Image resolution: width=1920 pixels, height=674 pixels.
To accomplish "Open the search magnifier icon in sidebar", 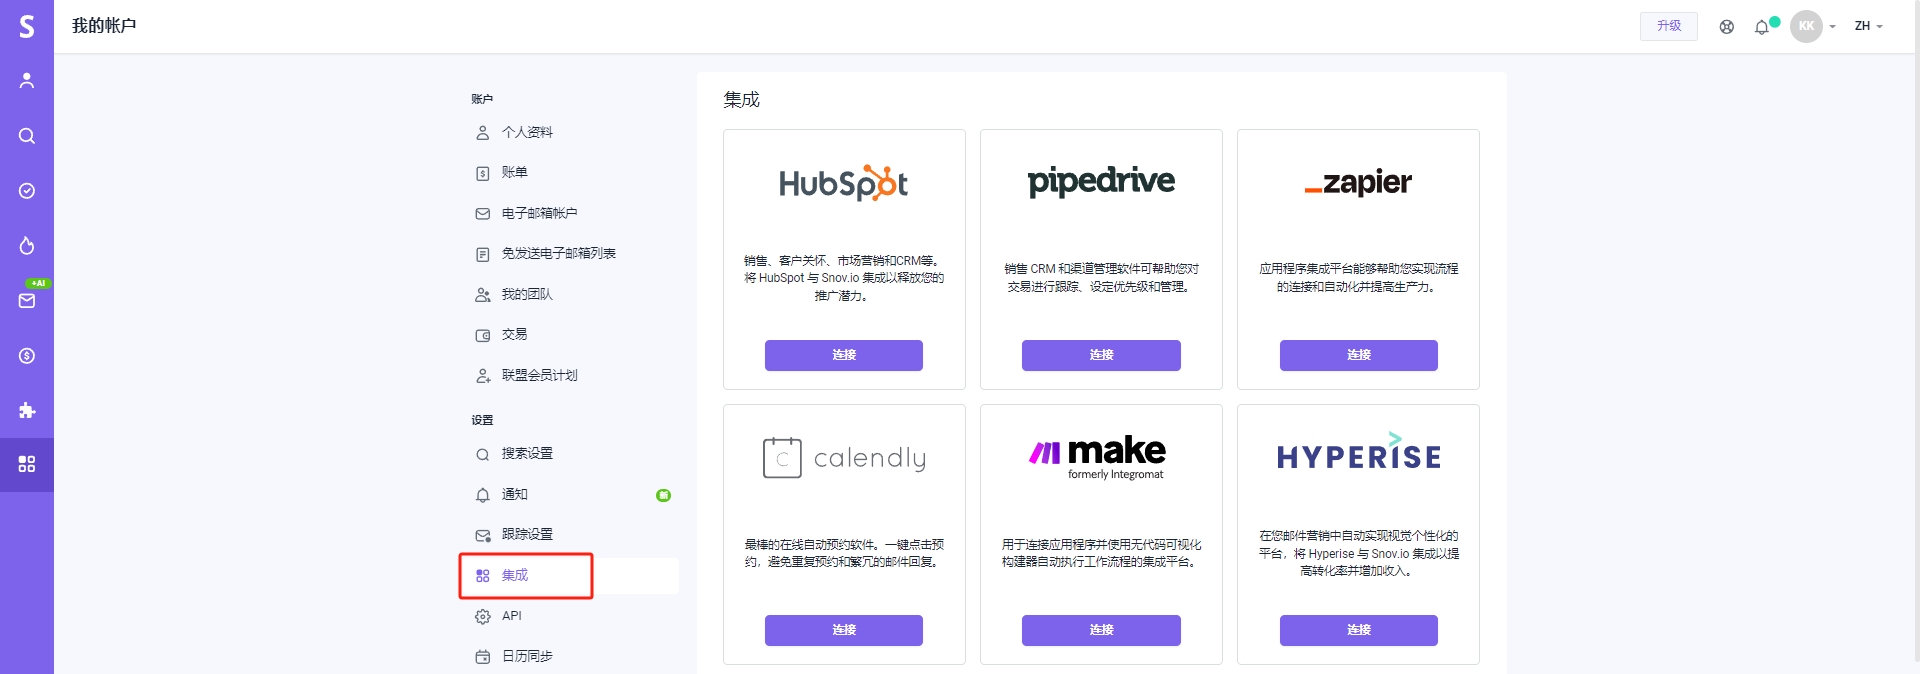I will point(27,136).
